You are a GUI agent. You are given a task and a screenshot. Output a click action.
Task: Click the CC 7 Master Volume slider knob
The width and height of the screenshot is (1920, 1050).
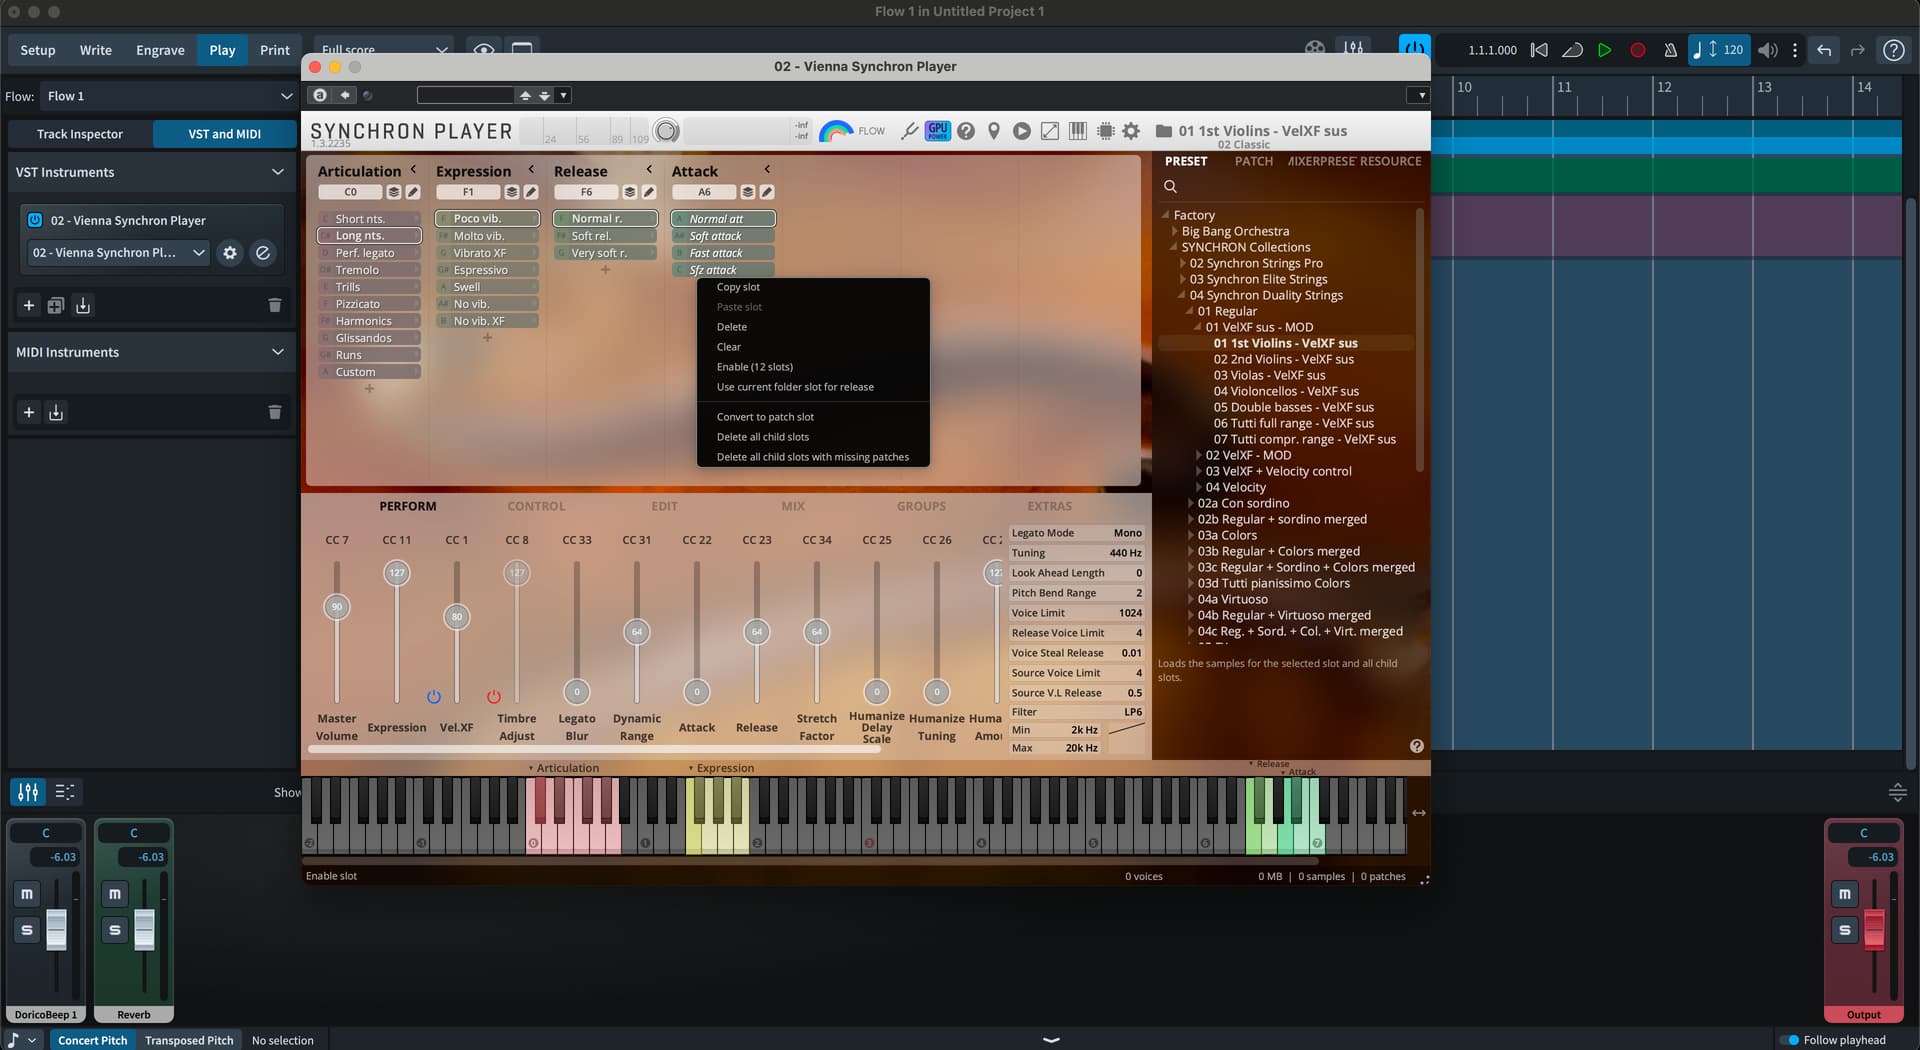337,607
